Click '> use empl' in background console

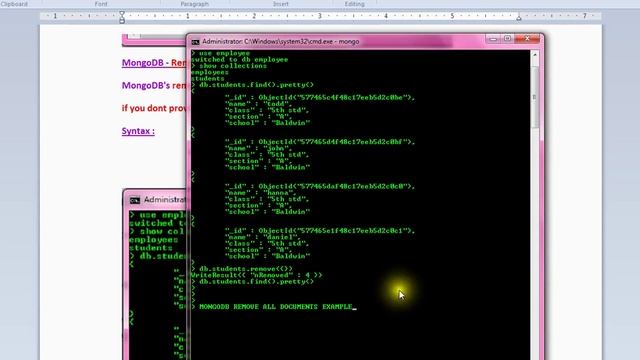158,215
